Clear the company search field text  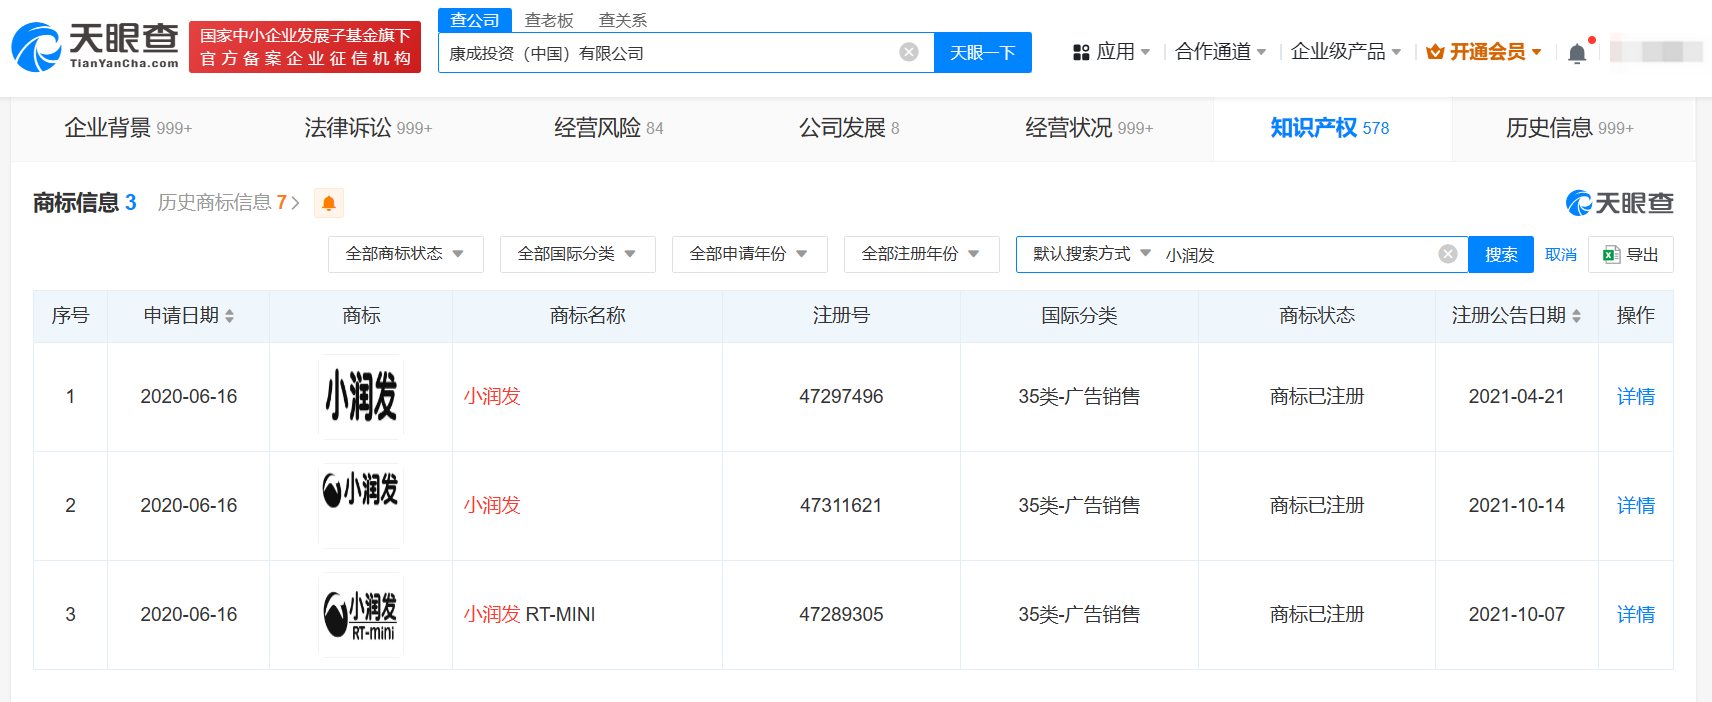(x=908, y=52)
